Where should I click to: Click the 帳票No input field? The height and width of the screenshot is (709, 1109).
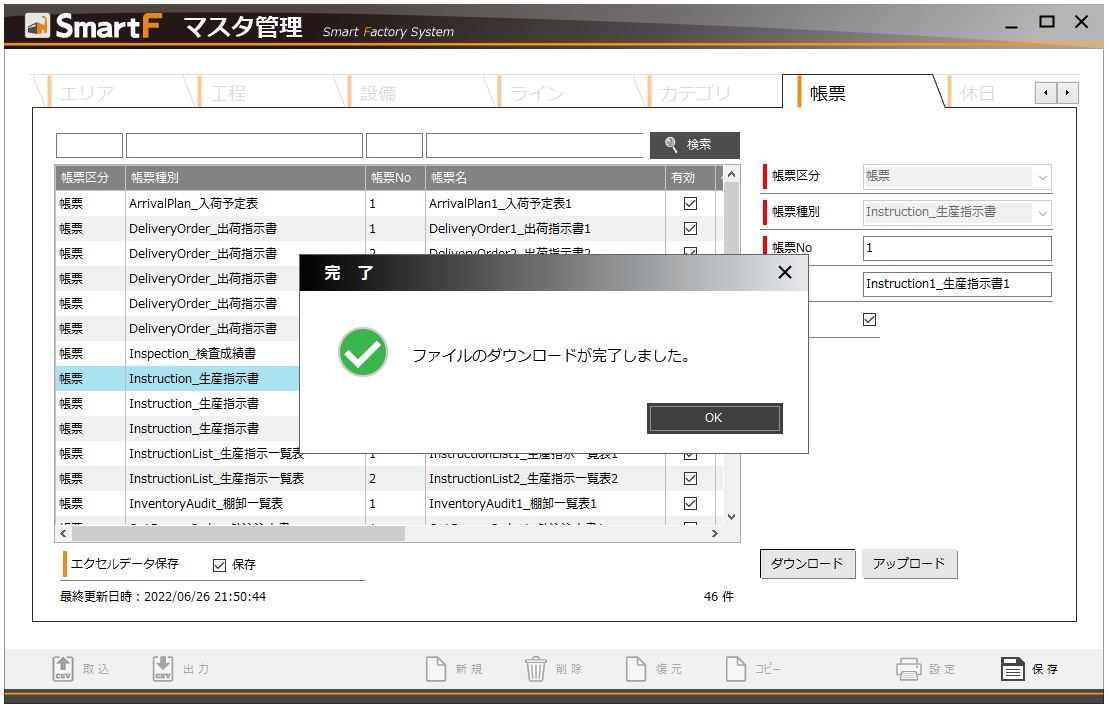pos(956,248)
